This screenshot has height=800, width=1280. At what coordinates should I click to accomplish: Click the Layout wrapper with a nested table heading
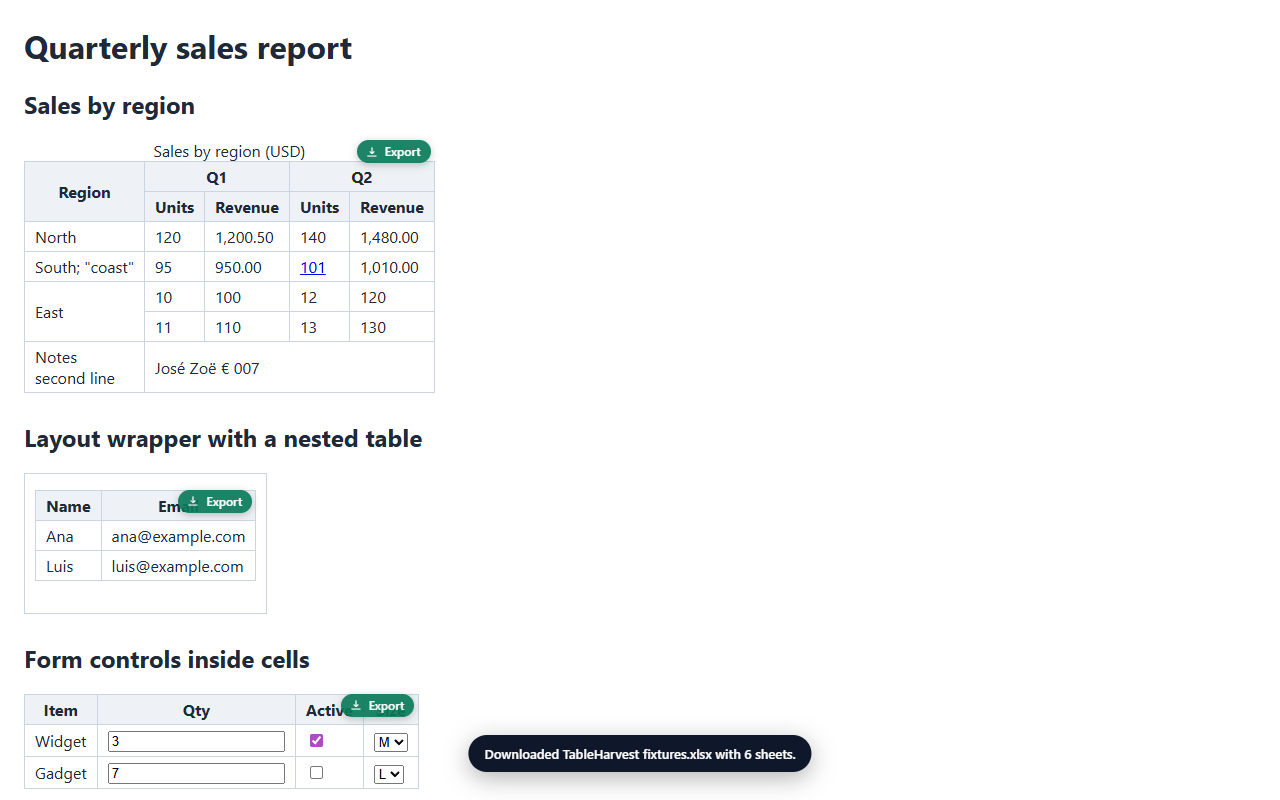pos(223,439)
